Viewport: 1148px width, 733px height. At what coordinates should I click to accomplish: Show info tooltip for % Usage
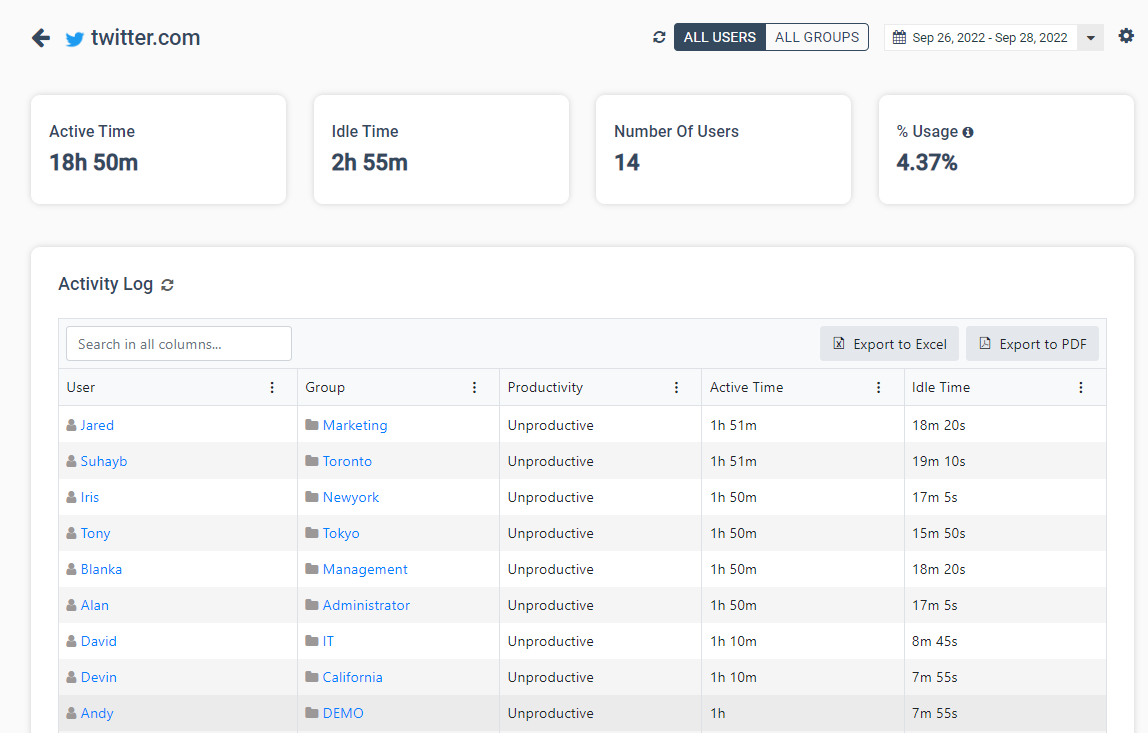tap(968, 133)
